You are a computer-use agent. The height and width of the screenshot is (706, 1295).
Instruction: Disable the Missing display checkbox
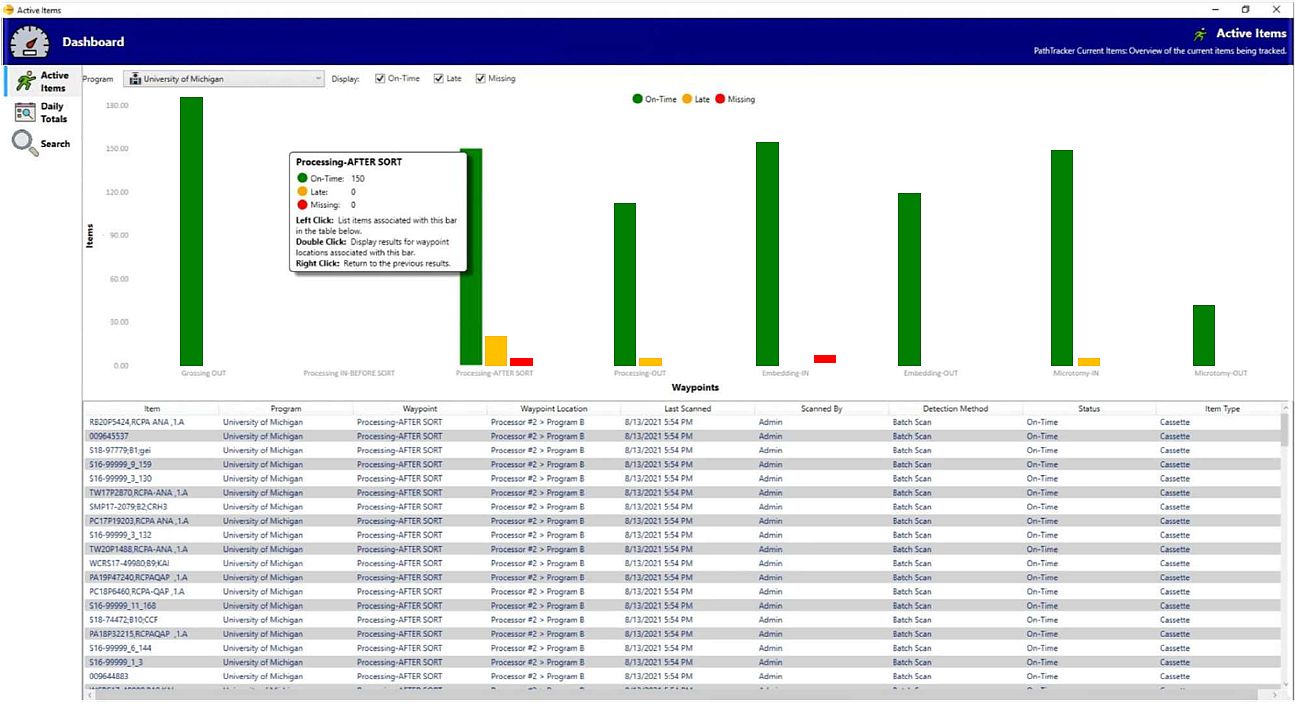pos(480,78)
